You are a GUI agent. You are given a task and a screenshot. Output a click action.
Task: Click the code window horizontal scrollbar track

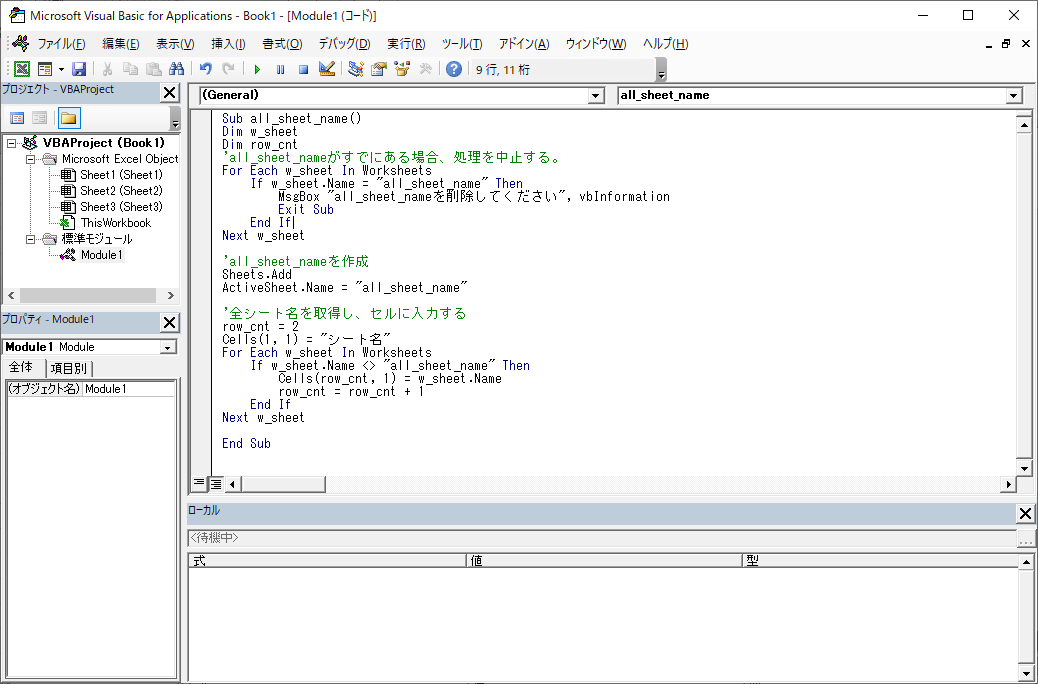tap(650, 484)
